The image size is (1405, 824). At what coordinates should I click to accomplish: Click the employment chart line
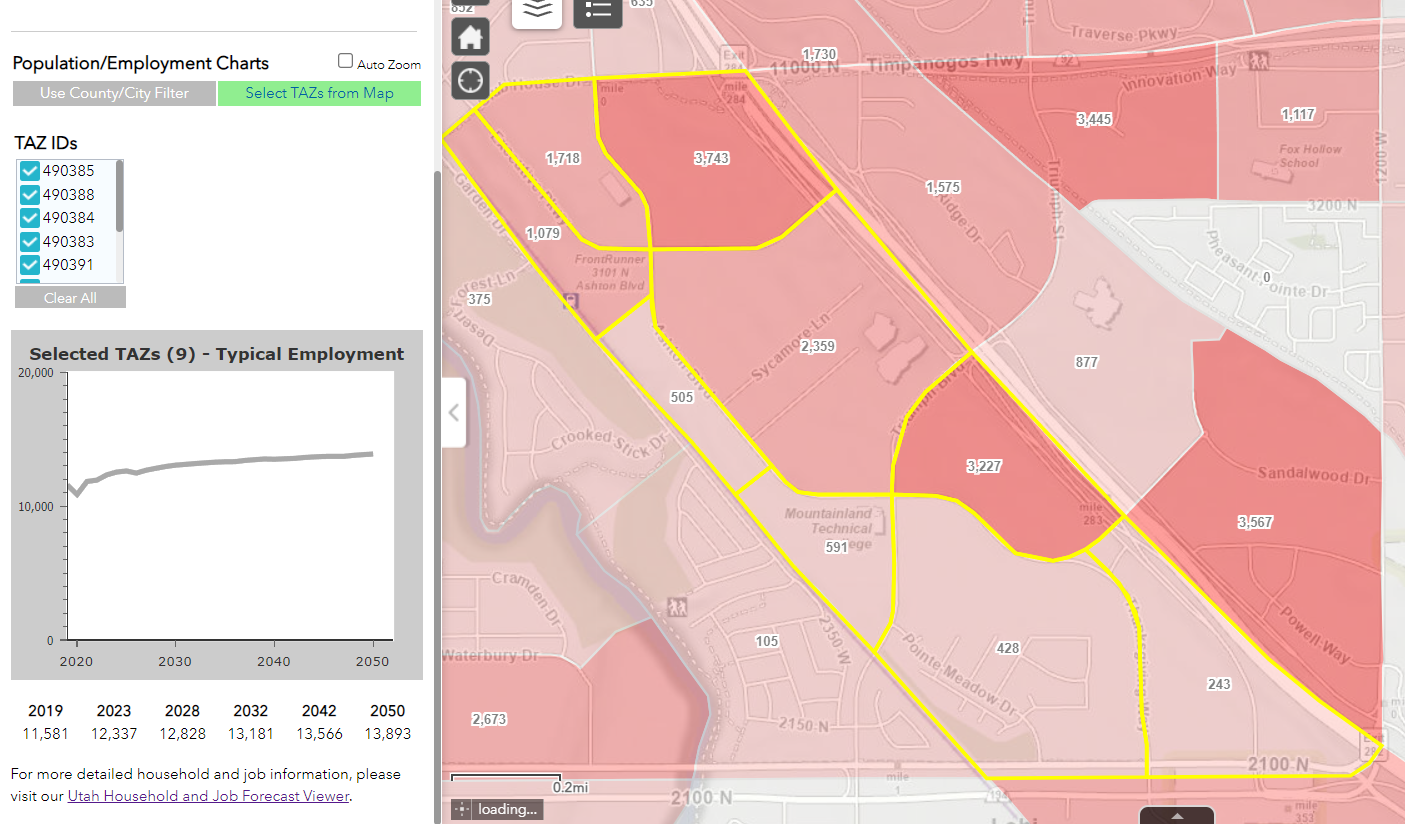pos(220,462)
